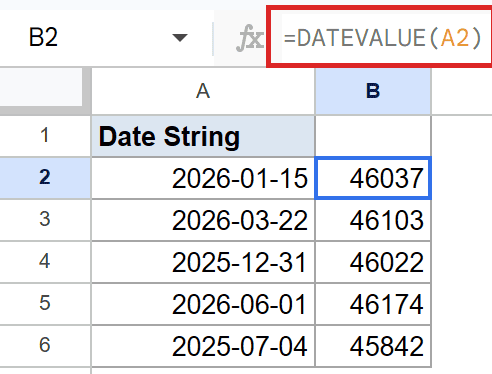Select row 6 header
Image resolution: width=492 pixels, height=374 pixels.
pyautogui.click(x=45, y=346)
